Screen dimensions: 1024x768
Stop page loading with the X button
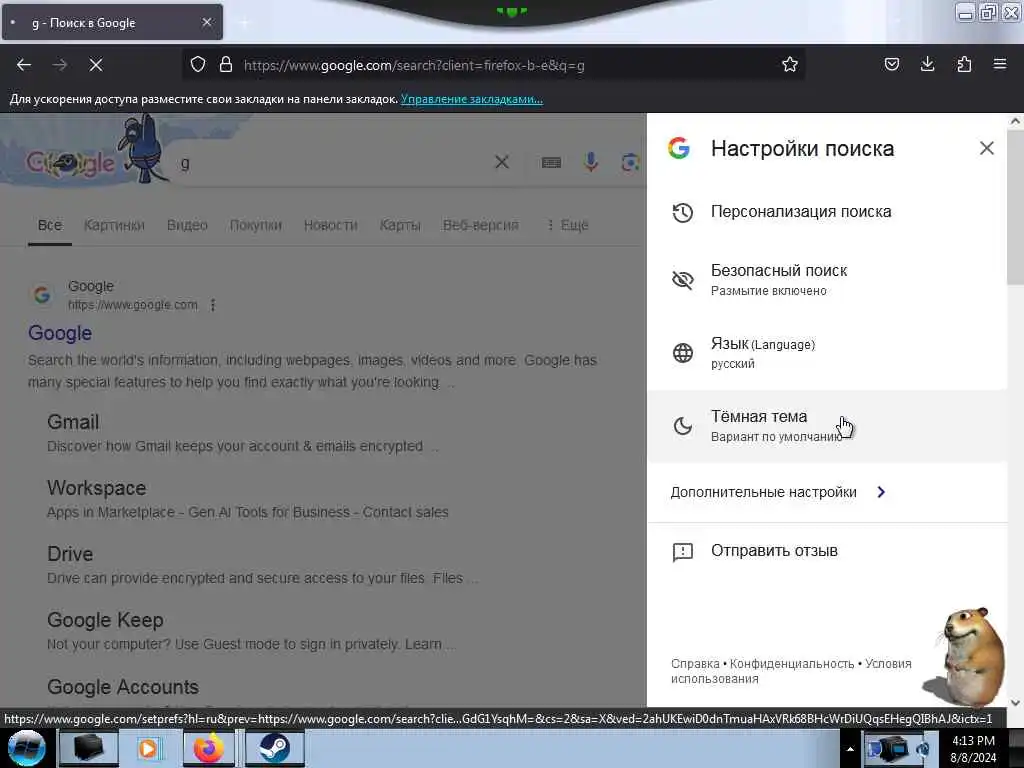(95, 65)
